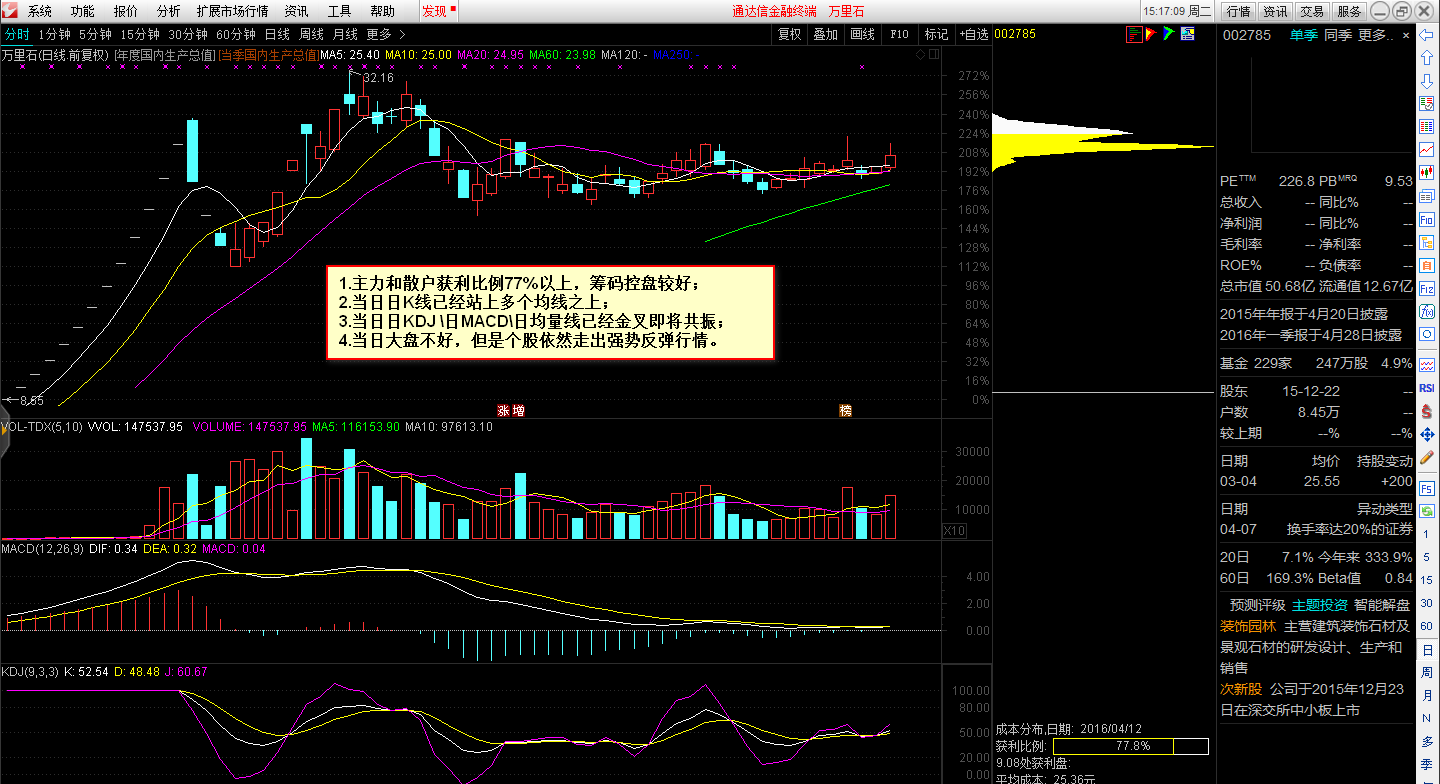The height and width of the screenshot is (784, 1440).
Task: Click the 标记 mark button
Action: point(936,34)
